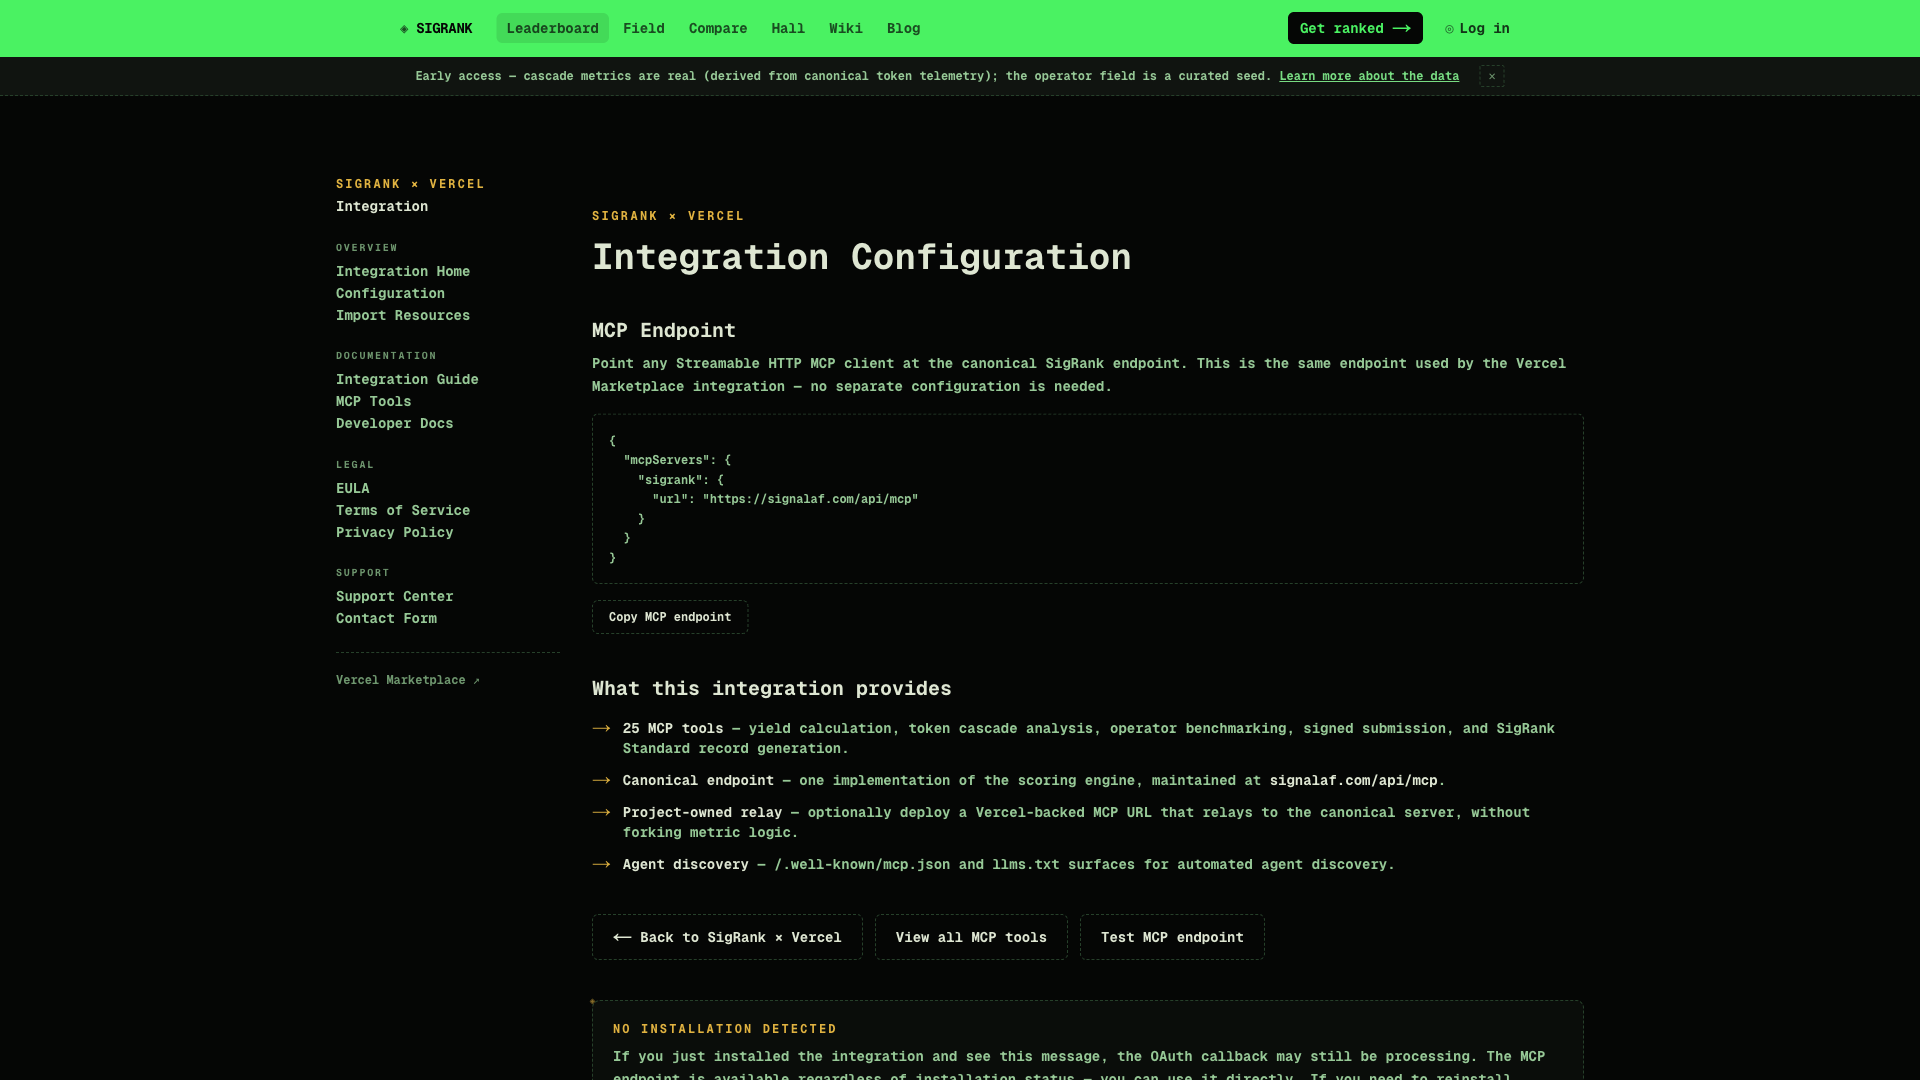Click the Log in link
1920x1080 pixels.
click(1477, 28)
